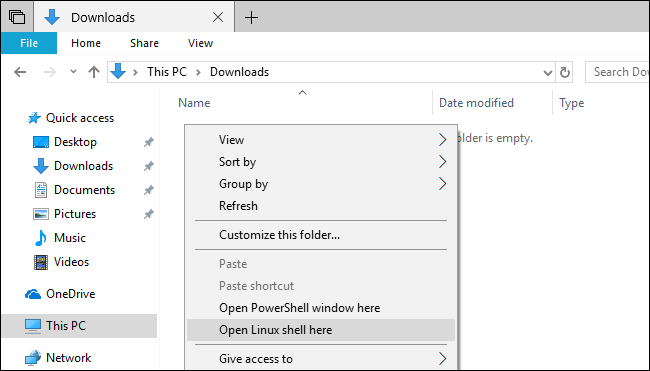Open the File ribbon tab
Viewport: 650px width, 371px height.
pos(29,43)
